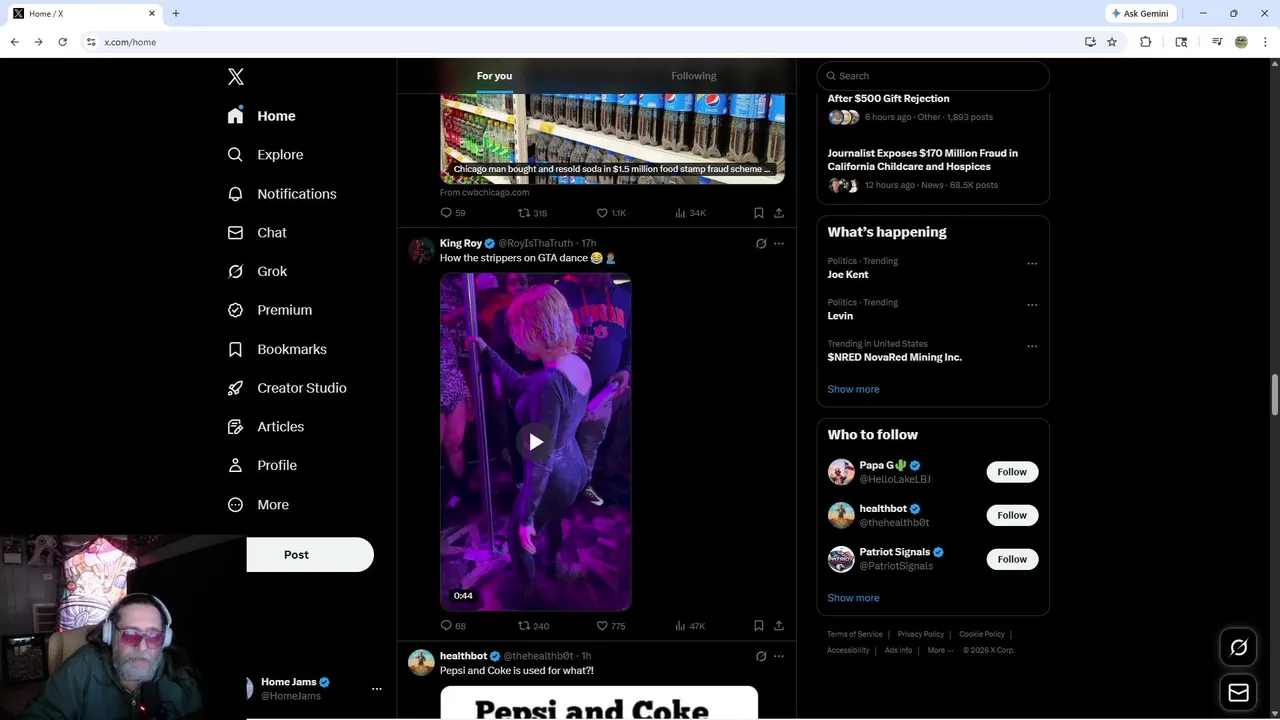Go to Home in sidebar
Screen dimensions: 1280x720
click(x=262, y=116)
